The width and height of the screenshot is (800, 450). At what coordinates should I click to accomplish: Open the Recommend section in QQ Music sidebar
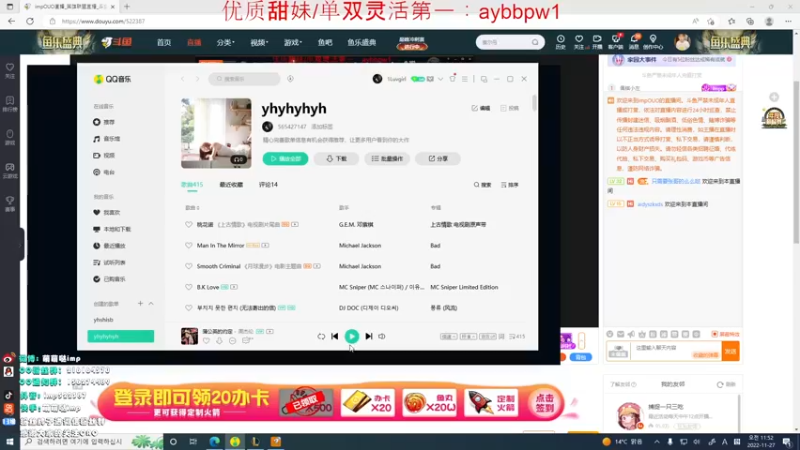pyautogui.click(x=104, y=122)
